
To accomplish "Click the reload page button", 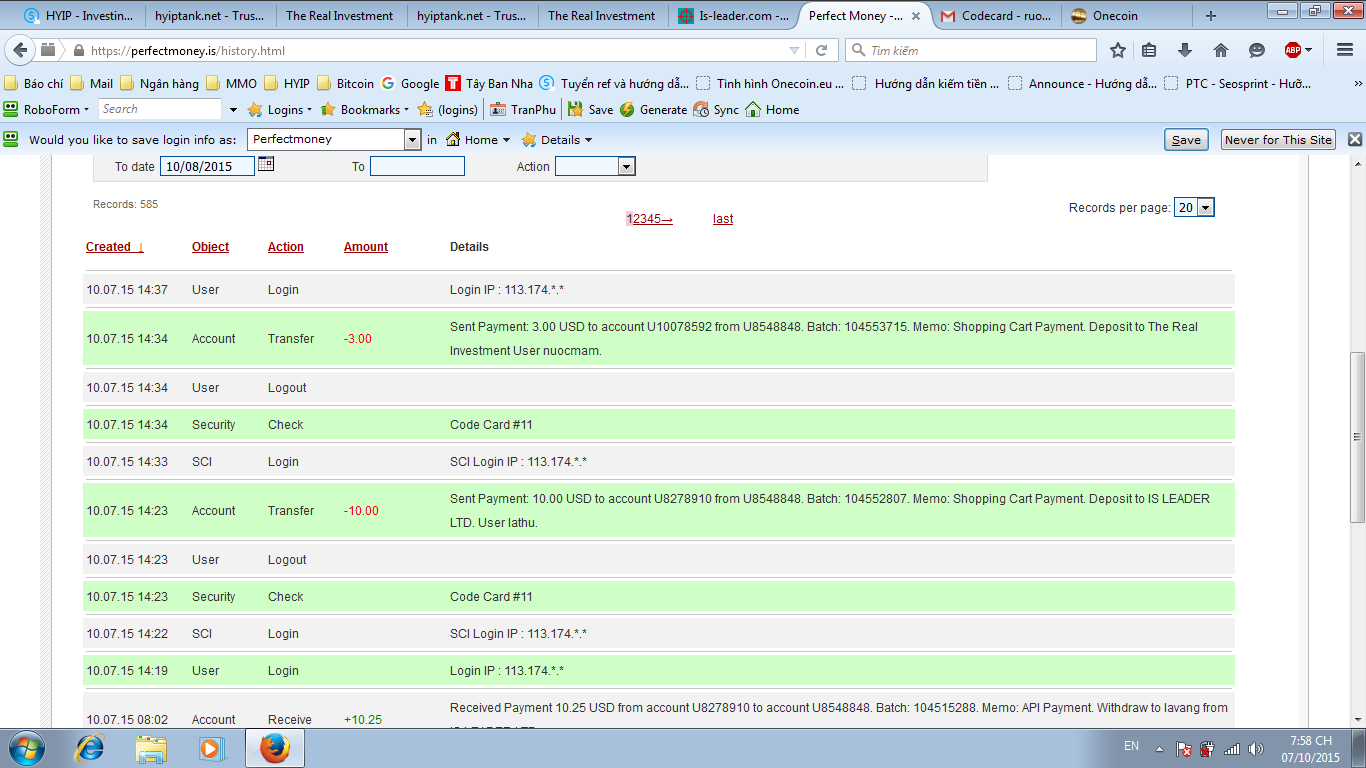I will point(822,50).
